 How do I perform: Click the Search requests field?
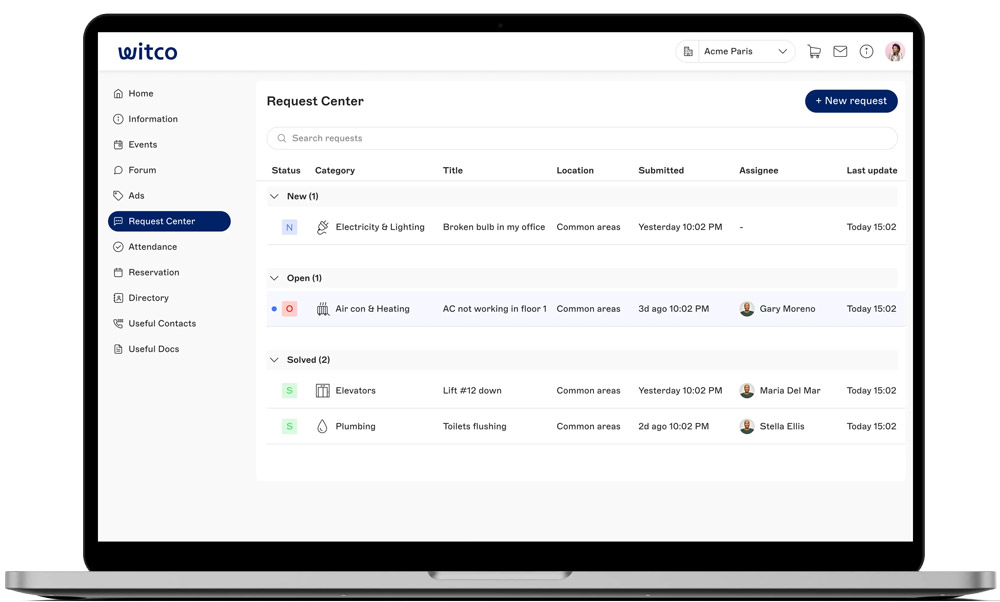pos(582,139)
